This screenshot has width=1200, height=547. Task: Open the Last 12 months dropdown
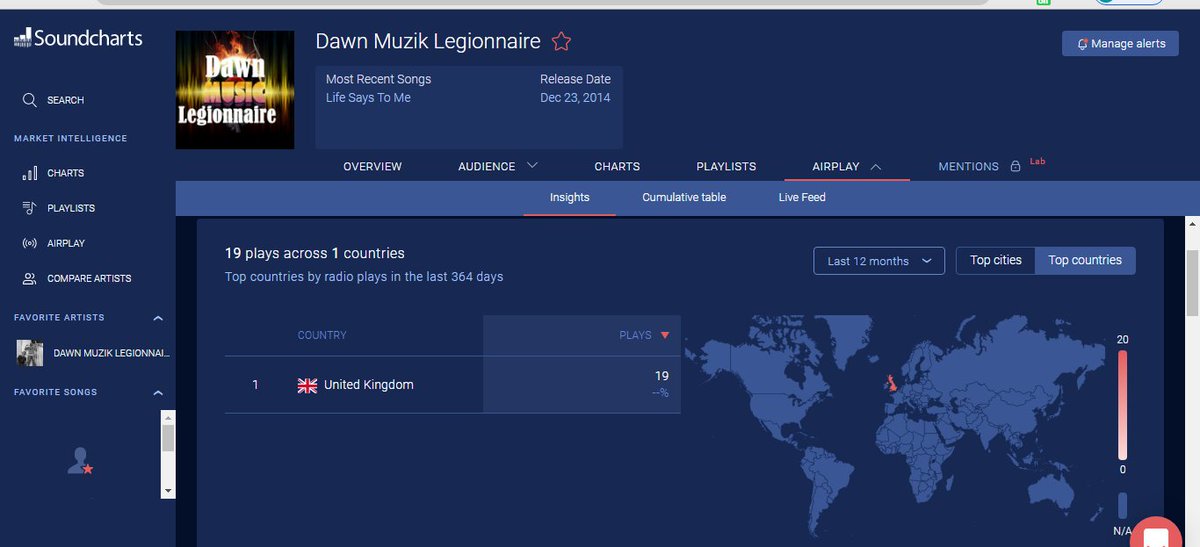pos(879,261)
